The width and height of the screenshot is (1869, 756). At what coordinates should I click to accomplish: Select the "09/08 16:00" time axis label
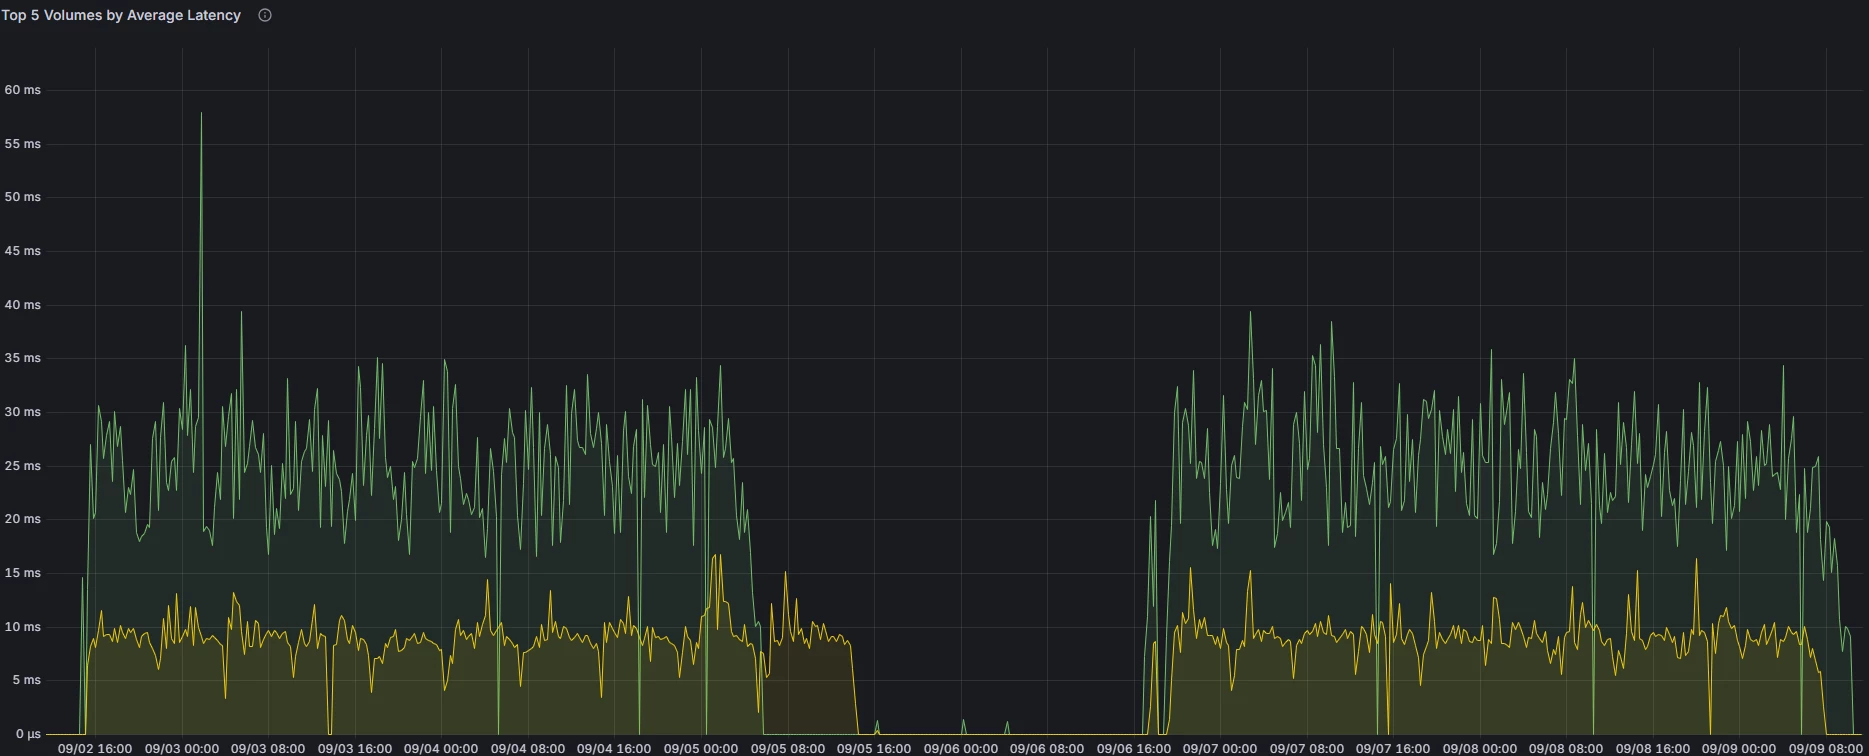(1653, 748)
